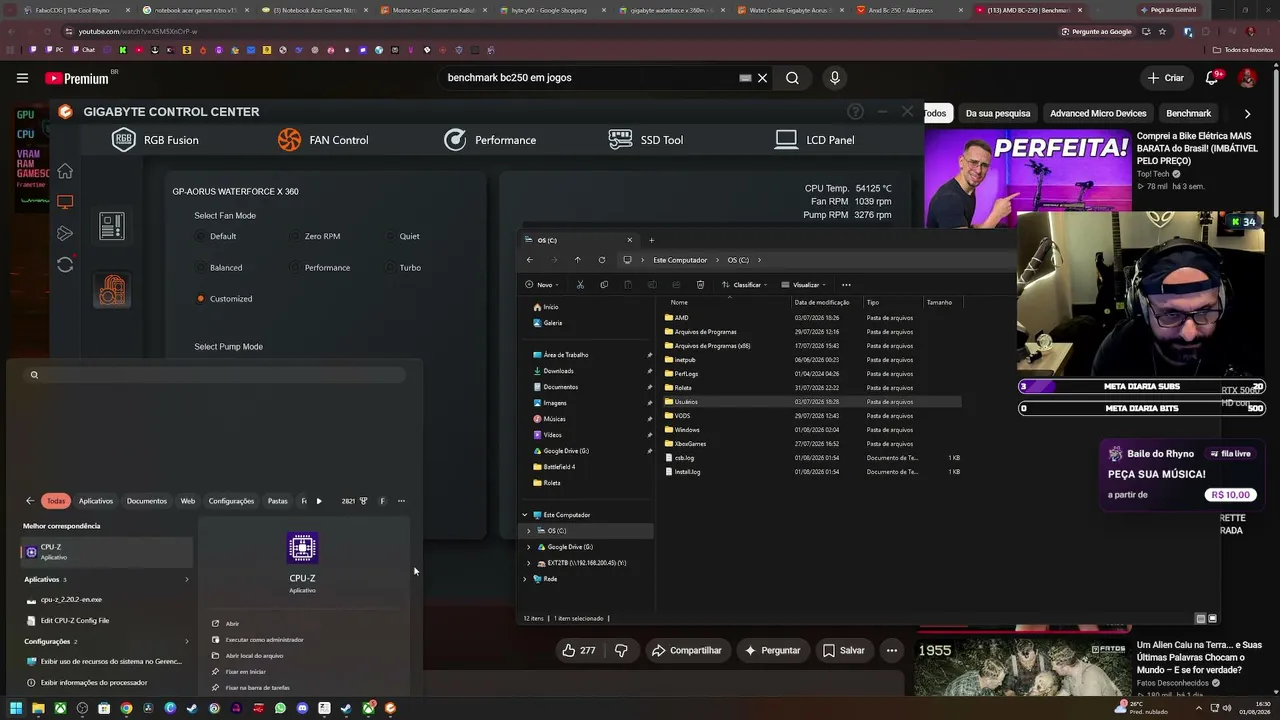
Task: Click the YouTube search box
Action: tap(590, 78)
